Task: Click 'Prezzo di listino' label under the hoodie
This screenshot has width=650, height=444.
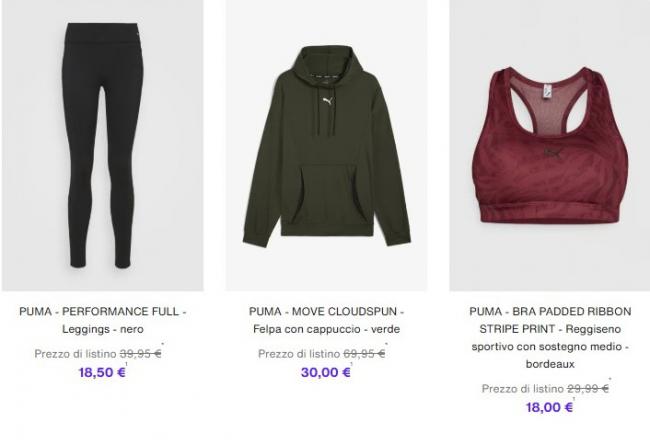Action: pos(299,354)
